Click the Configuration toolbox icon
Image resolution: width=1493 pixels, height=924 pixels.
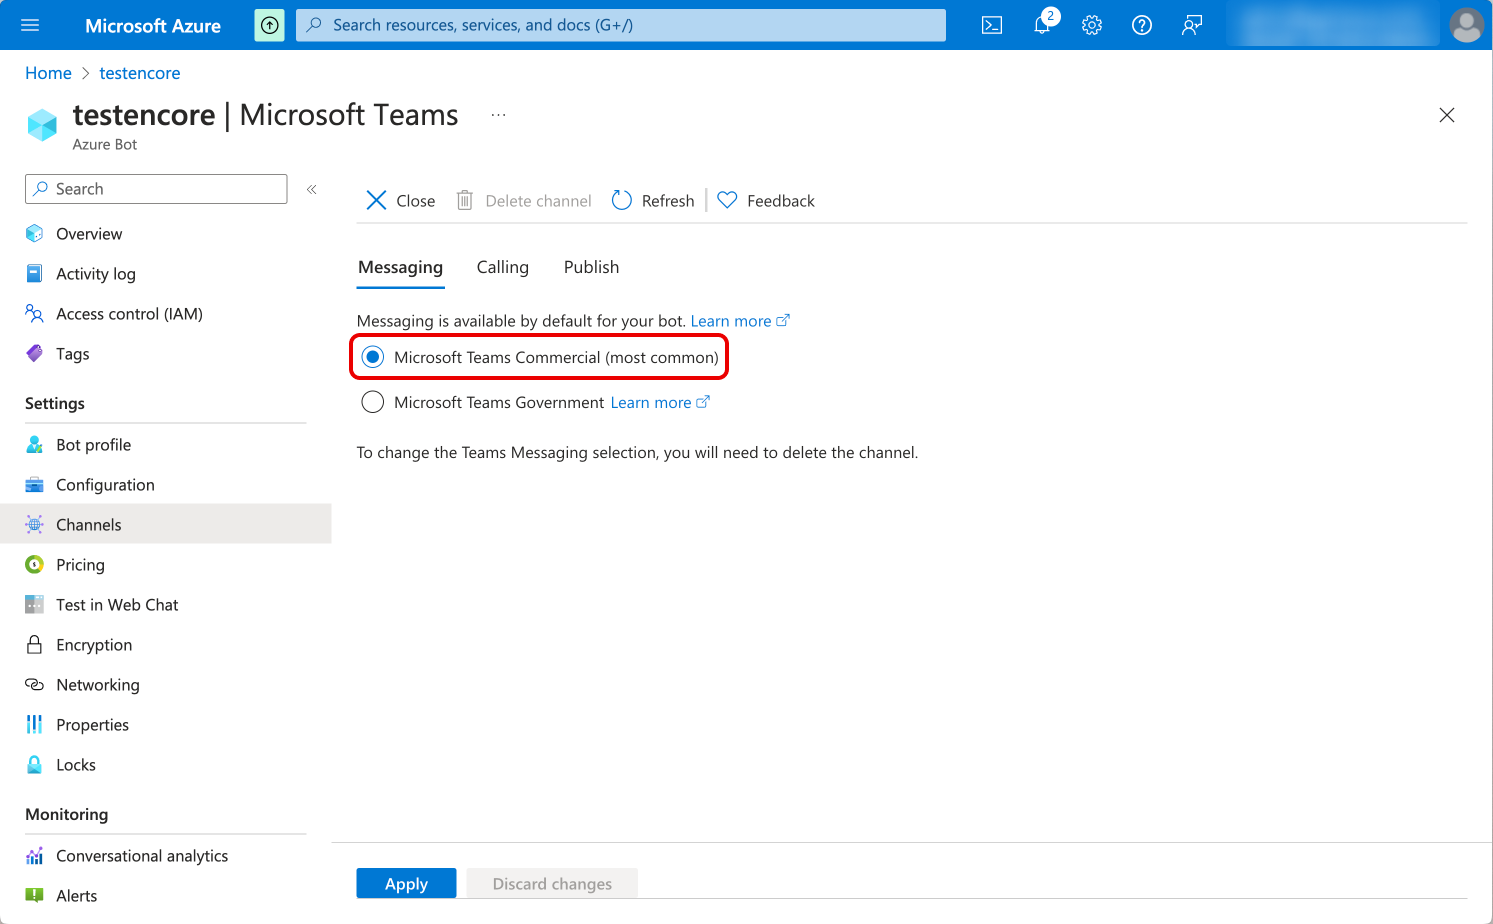point(34,484)
